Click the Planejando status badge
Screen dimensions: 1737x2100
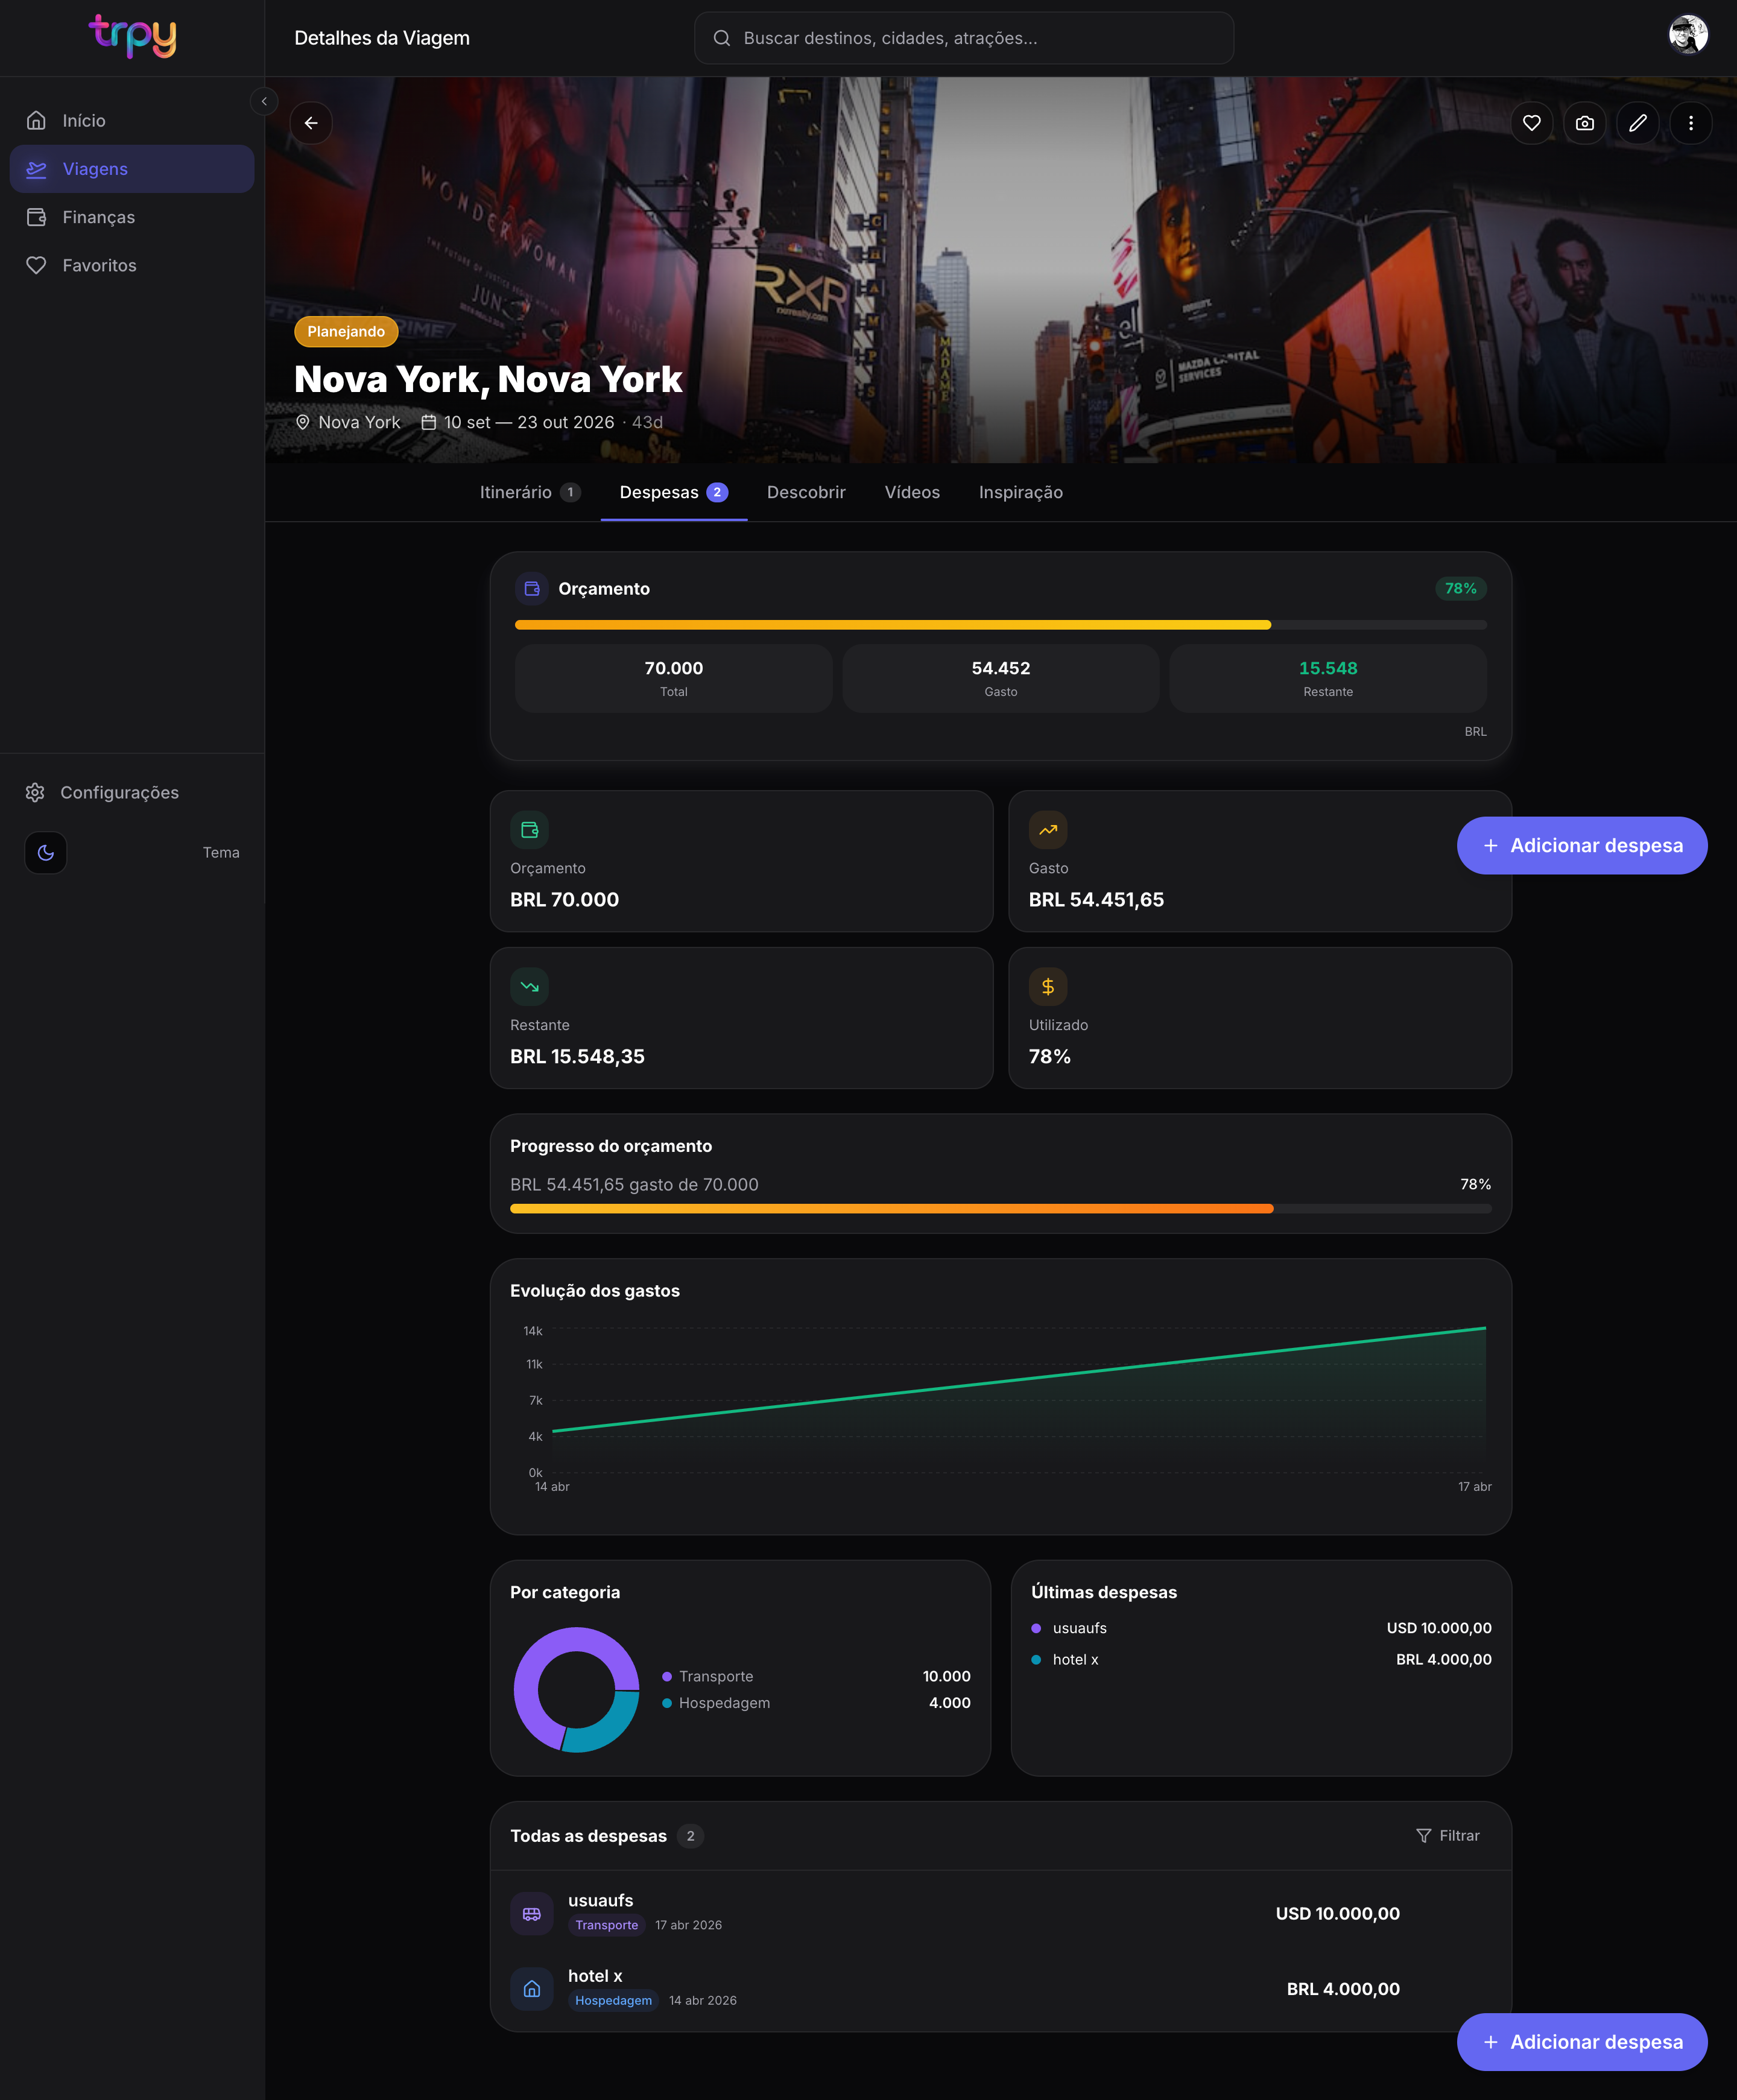click(x=346, y=331)
